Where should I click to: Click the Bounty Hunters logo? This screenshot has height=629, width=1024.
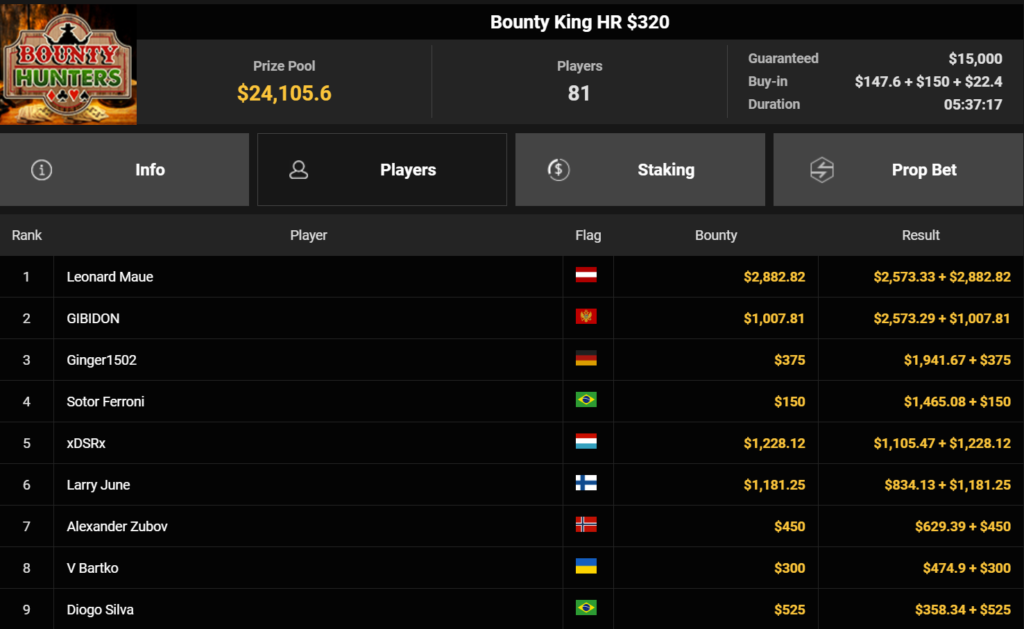68,64
